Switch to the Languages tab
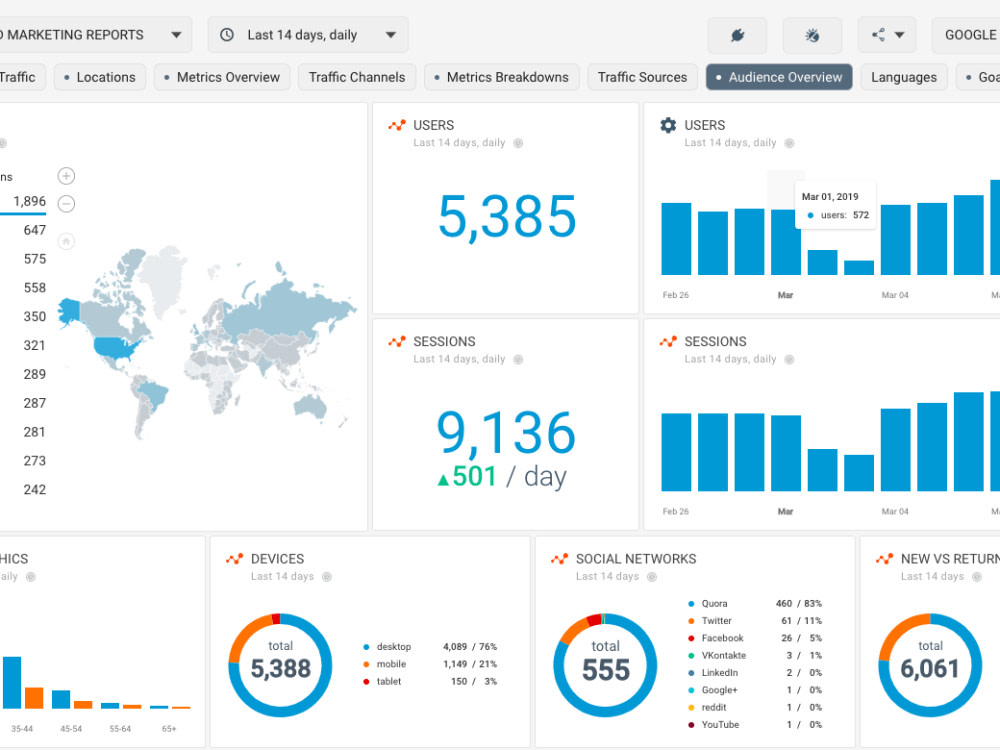The width and height of the screenshot is (1000, 750). tap(904, 77)
